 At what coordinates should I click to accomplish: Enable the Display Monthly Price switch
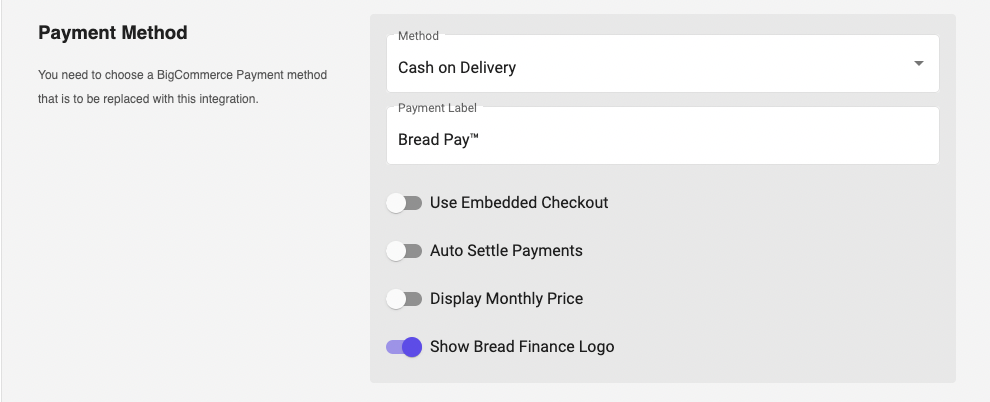pyautogui.click(x=404, y=299)
